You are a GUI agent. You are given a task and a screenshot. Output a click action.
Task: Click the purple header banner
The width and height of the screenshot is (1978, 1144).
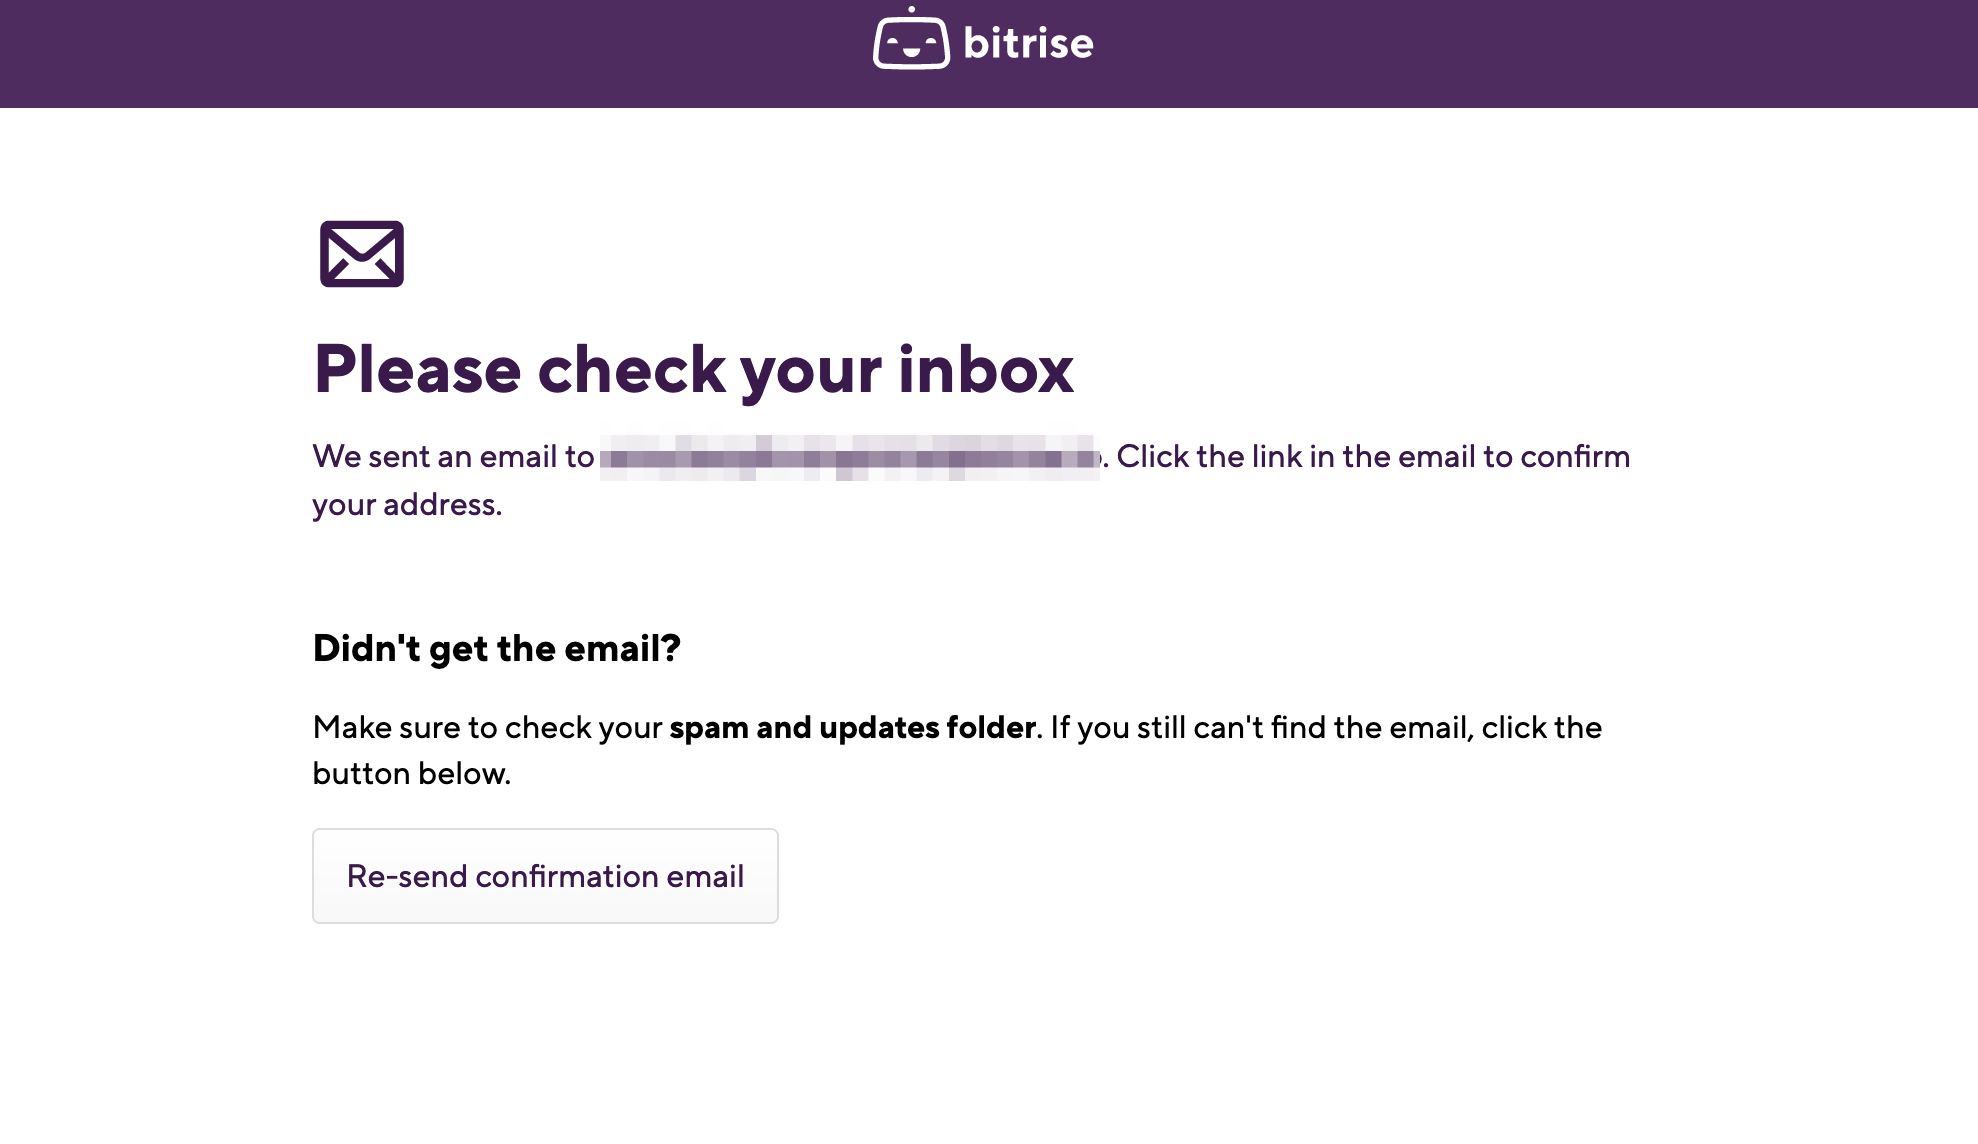click(x=400, y=52)
